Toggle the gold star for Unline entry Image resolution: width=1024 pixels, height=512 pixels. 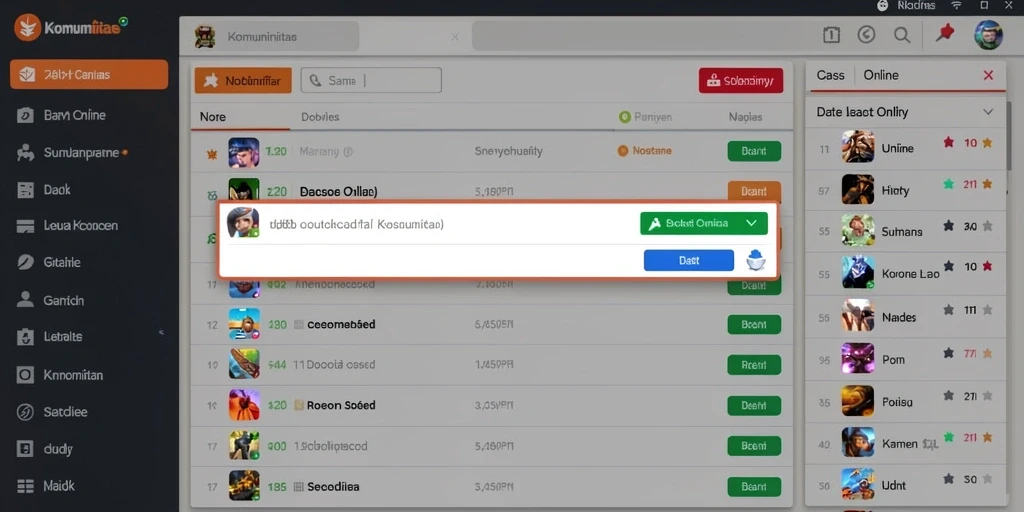tap(987, 142)
